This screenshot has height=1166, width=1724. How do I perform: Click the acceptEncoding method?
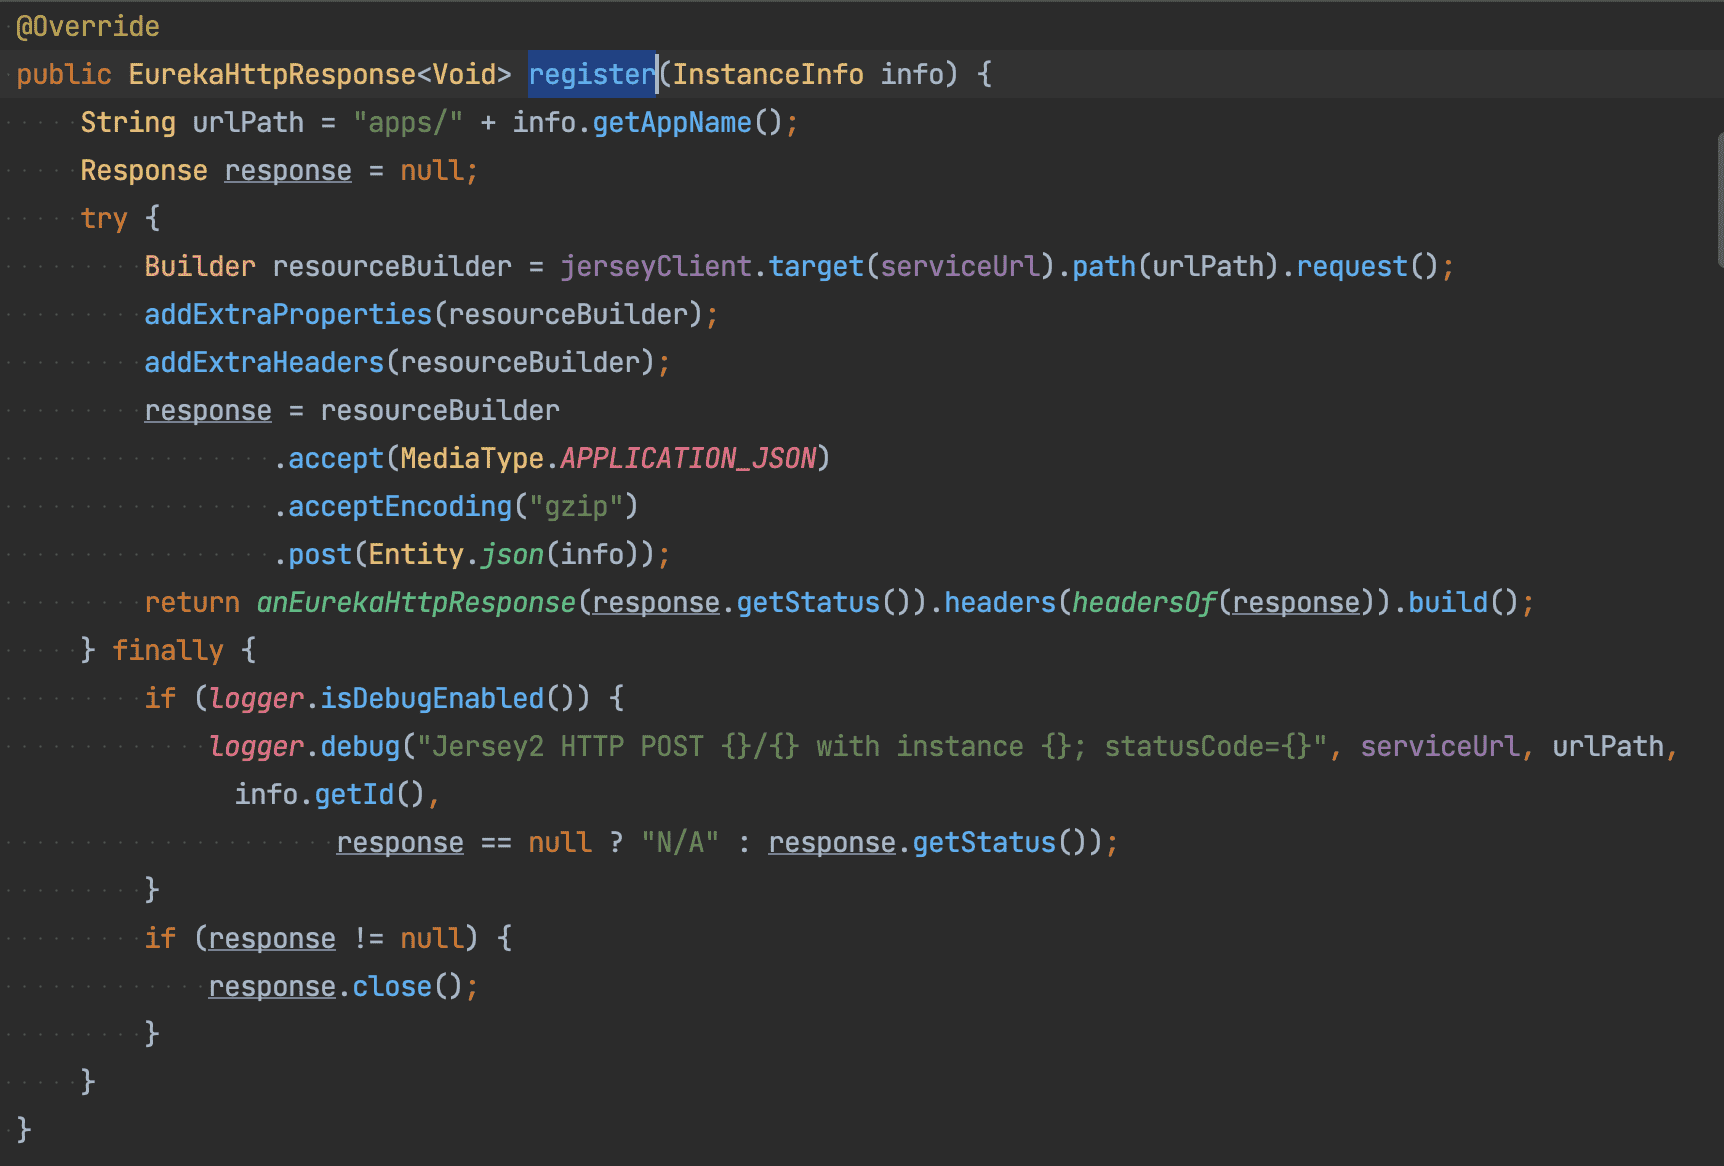coord(400,506)
